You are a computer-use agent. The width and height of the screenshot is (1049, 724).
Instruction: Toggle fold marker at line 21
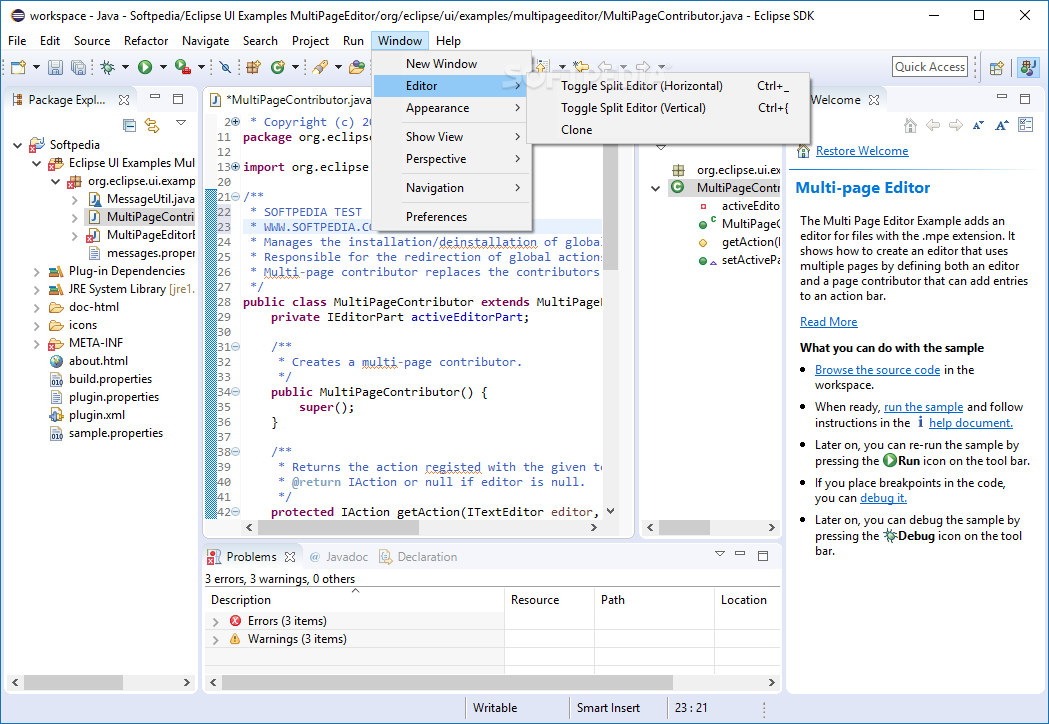(x=235, y=197)
